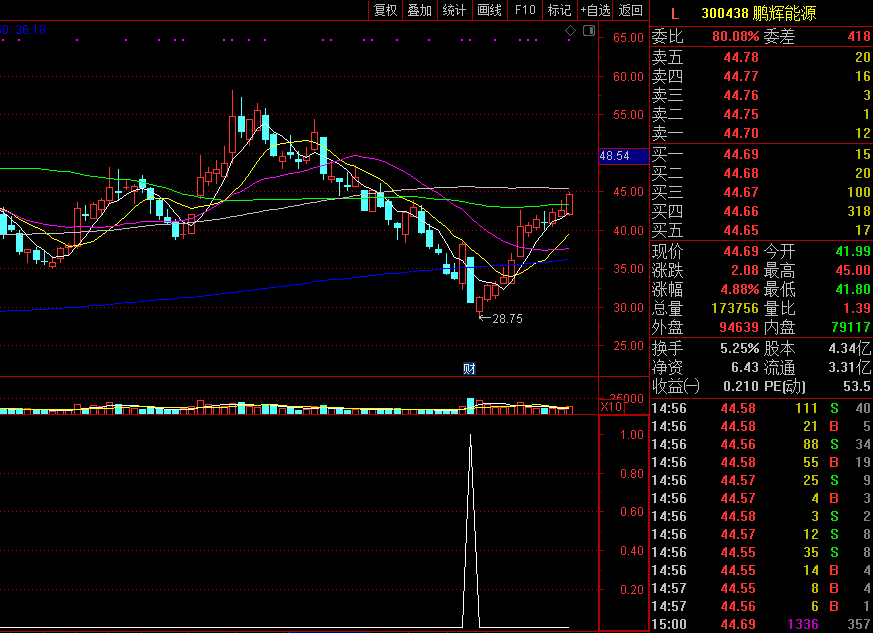Viewport: 873px width, 633px height.
Task: Click the 外盘 94639 value
Action: click(x=739, y=327)
